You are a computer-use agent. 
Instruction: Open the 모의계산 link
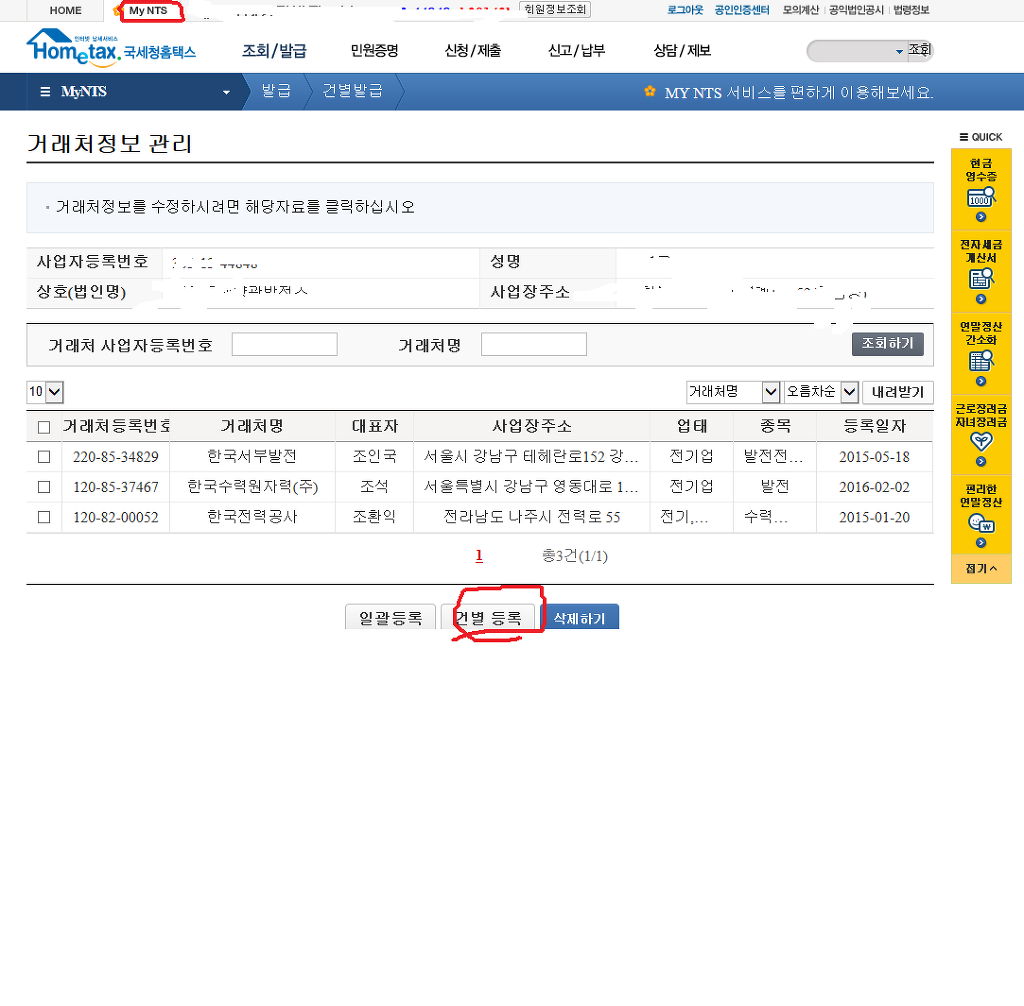[801, 10]
